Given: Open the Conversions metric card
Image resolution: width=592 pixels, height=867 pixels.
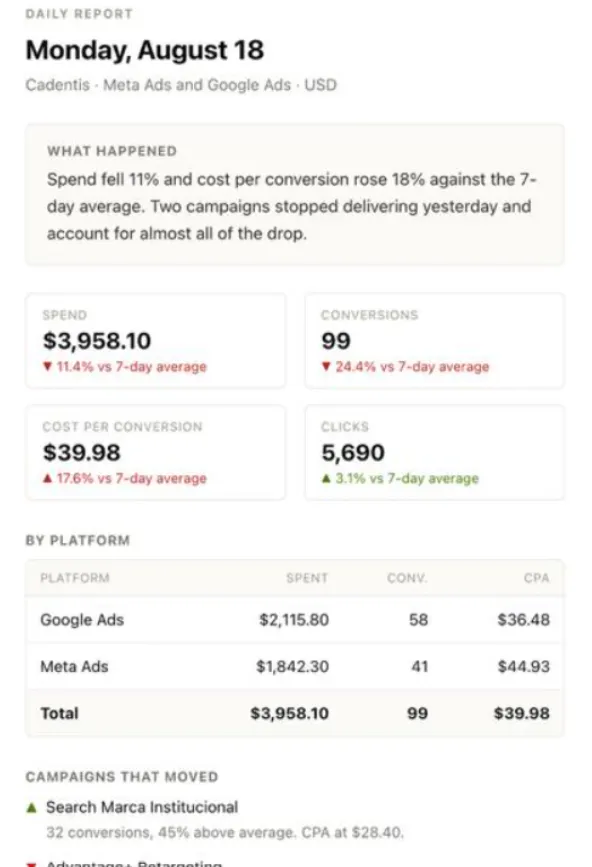Looking at the screenshot, I should pos(434,341).
